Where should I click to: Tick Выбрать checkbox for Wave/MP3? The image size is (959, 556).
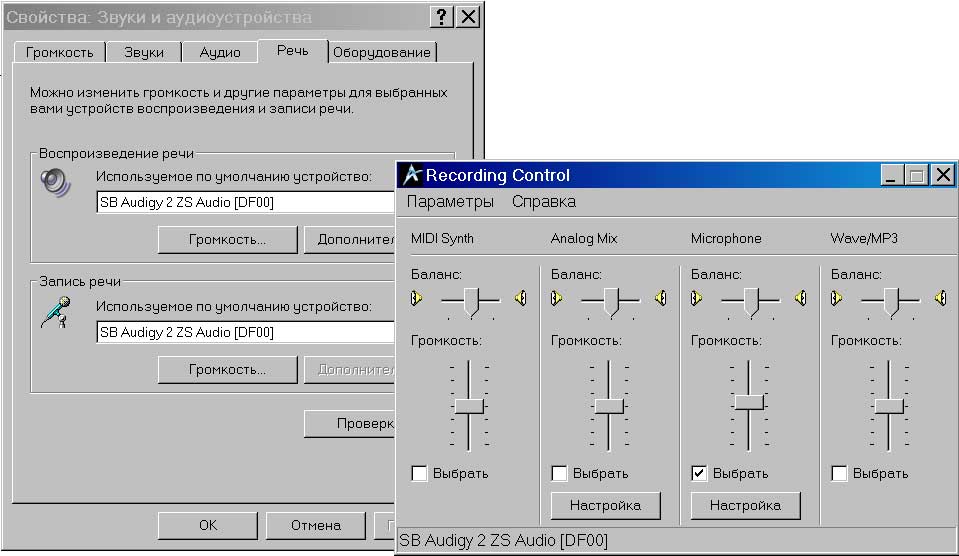839,473
